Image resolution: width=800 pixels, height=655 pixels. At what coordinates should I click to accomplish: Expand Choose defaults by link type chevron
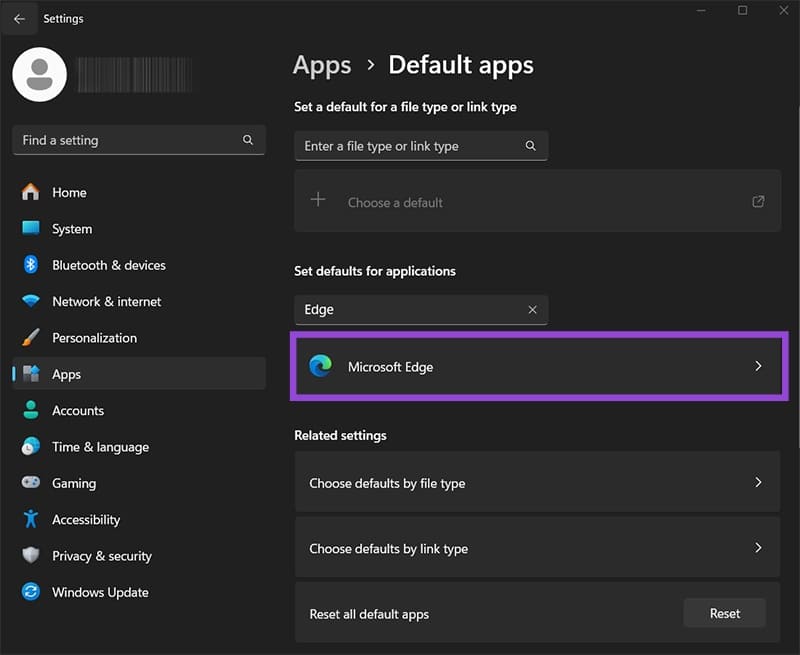(758, 547)
